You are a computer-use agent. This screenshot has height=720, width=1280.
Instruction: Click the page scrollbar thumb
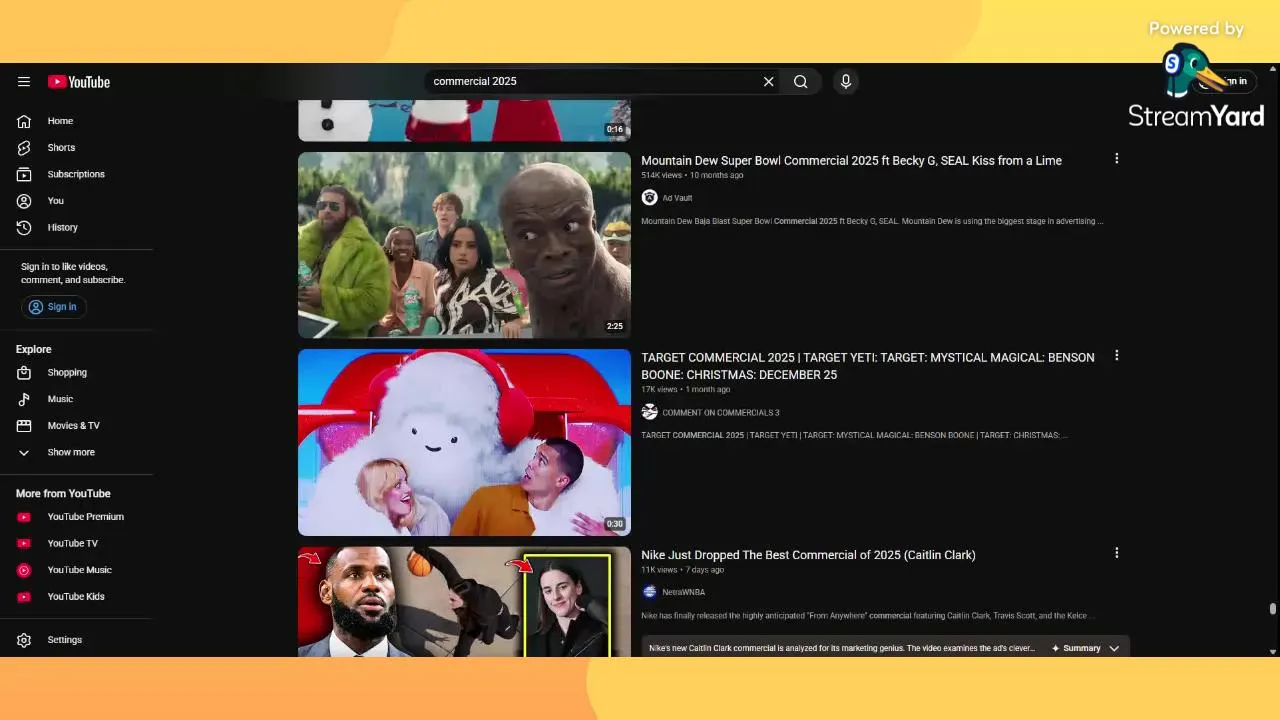pos(1272,609)
